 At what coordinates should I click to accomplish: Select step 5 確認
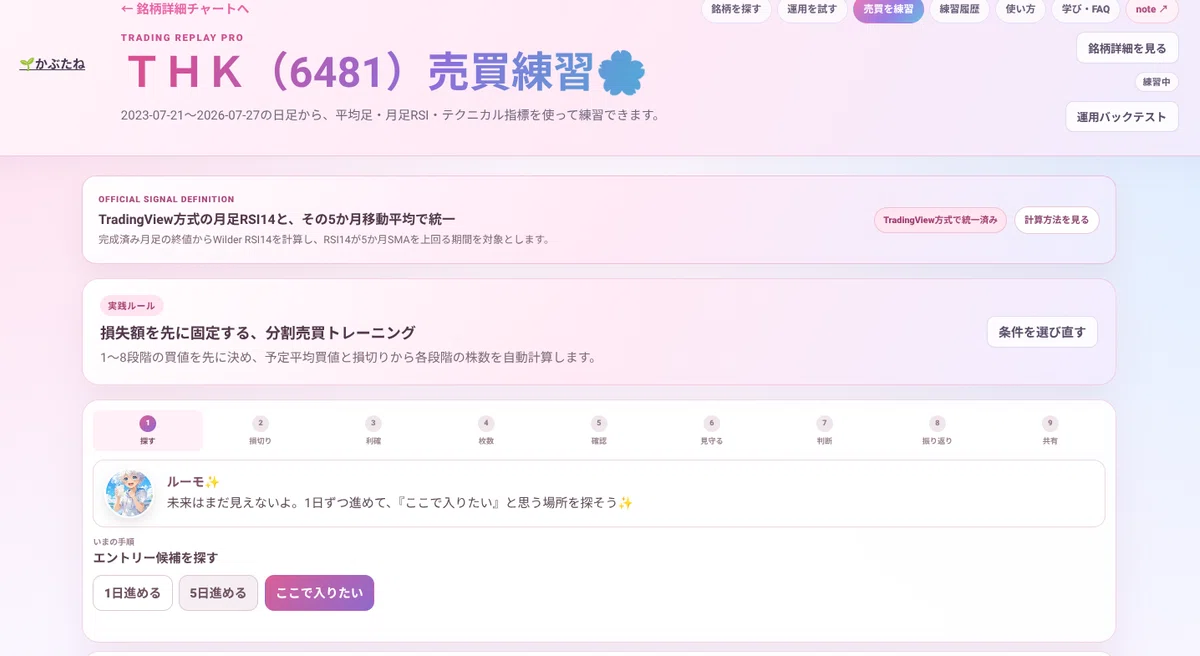point(599,431)
